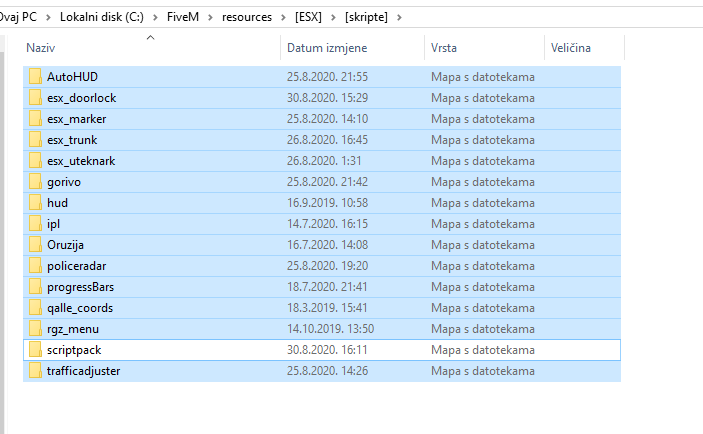Image resolution: width=703 pixels, height=434 pixels.
Task: Click the [skripte] breadcrumb
Action: (366, 17)
